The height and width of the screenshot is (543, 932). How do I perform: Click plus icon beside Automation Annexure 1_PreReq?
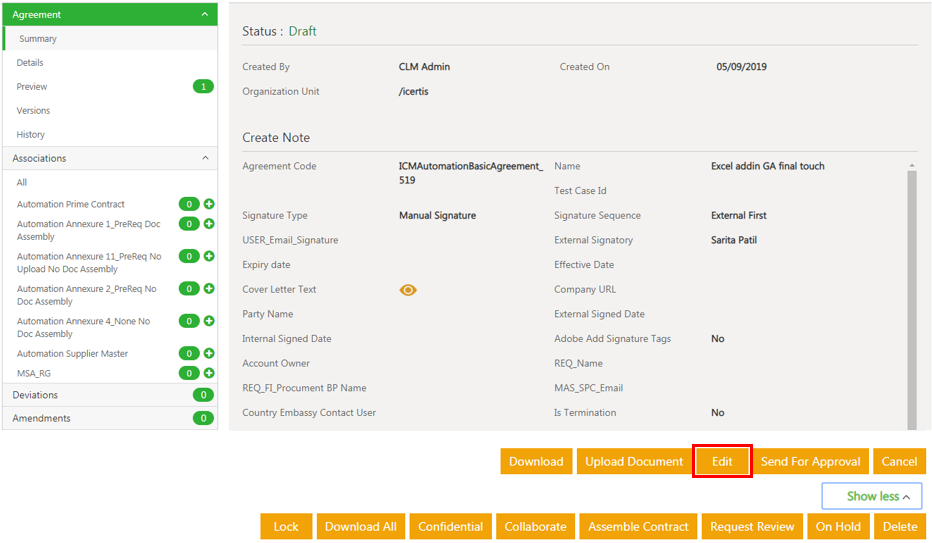tap(209, 224)
